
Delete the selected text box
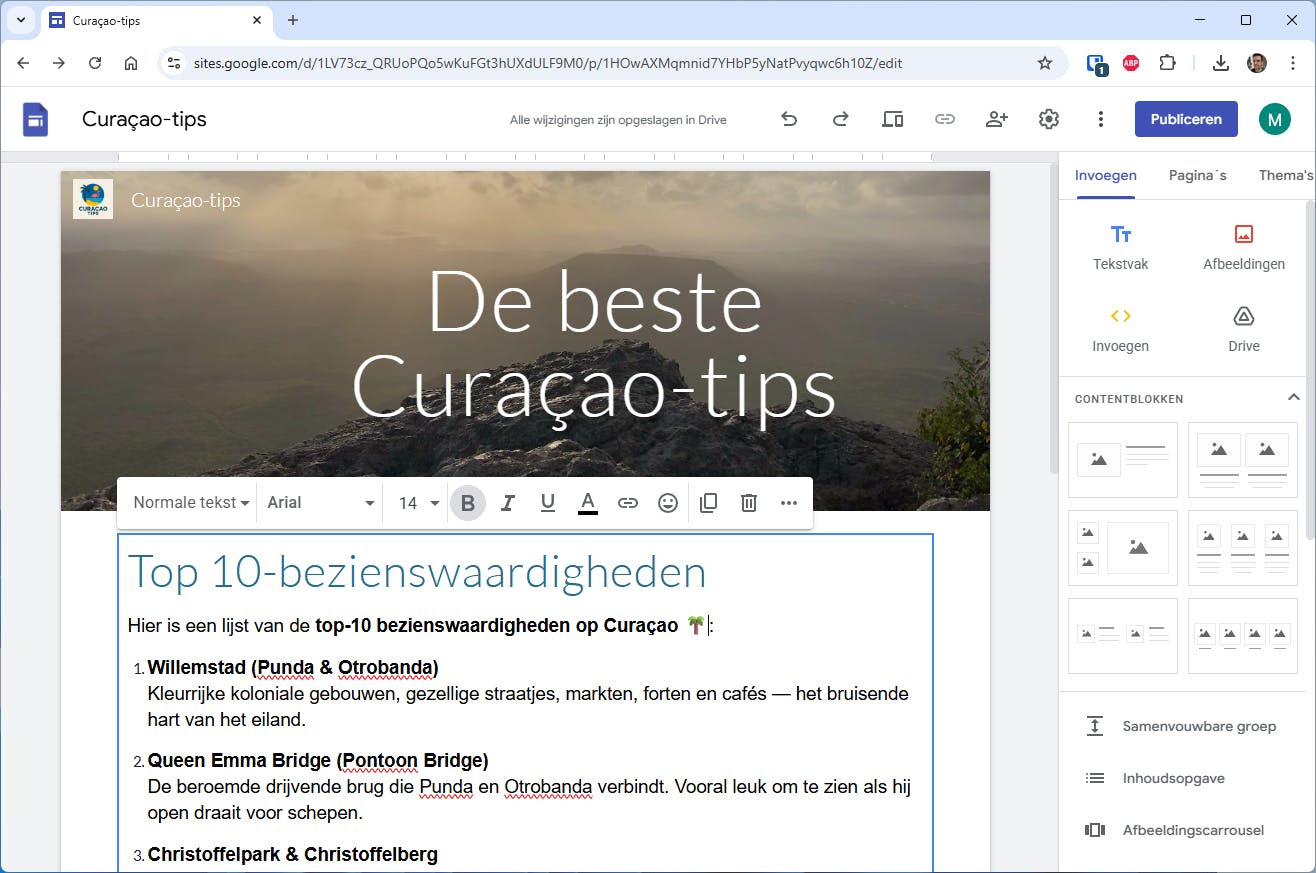(749, 503)
